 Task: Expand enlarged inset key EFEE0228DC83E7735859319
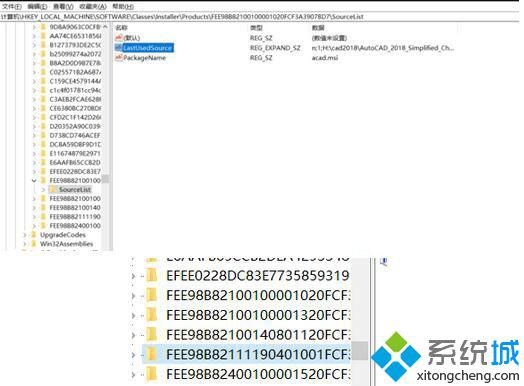point(133,276)
